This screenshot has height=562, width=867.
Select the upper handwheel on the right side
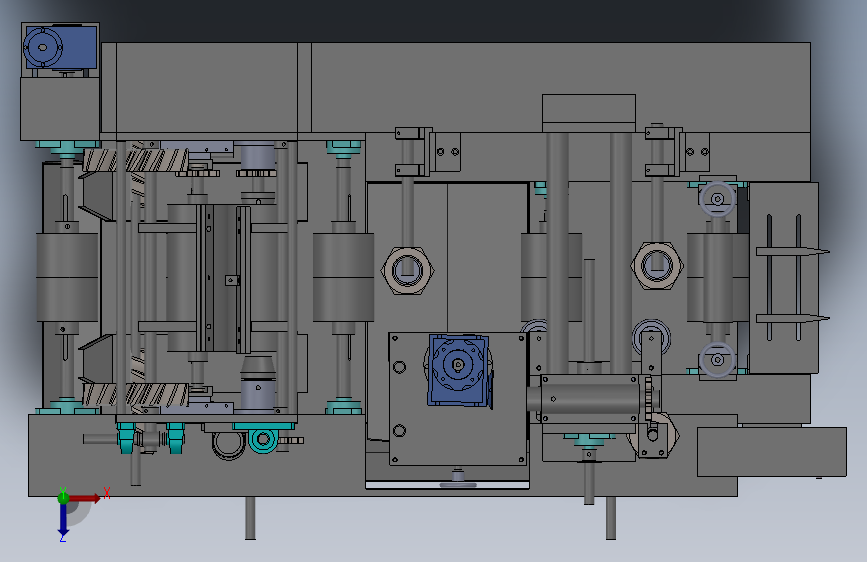tap(717, 199)
